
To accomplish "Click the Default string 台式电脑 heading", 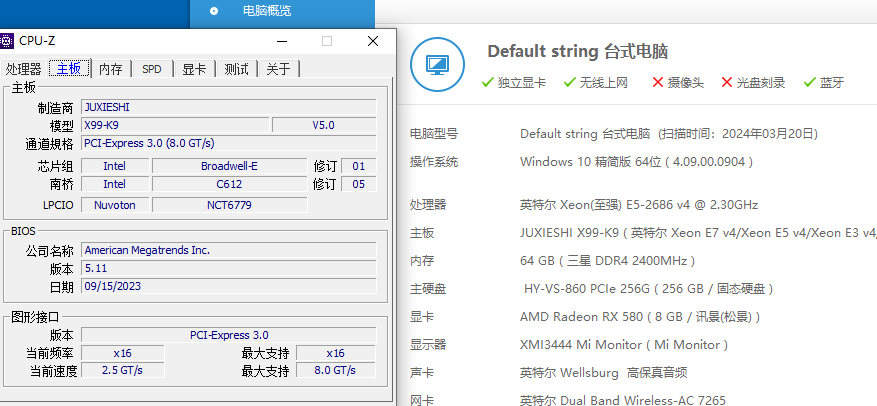I will [578, 51].
